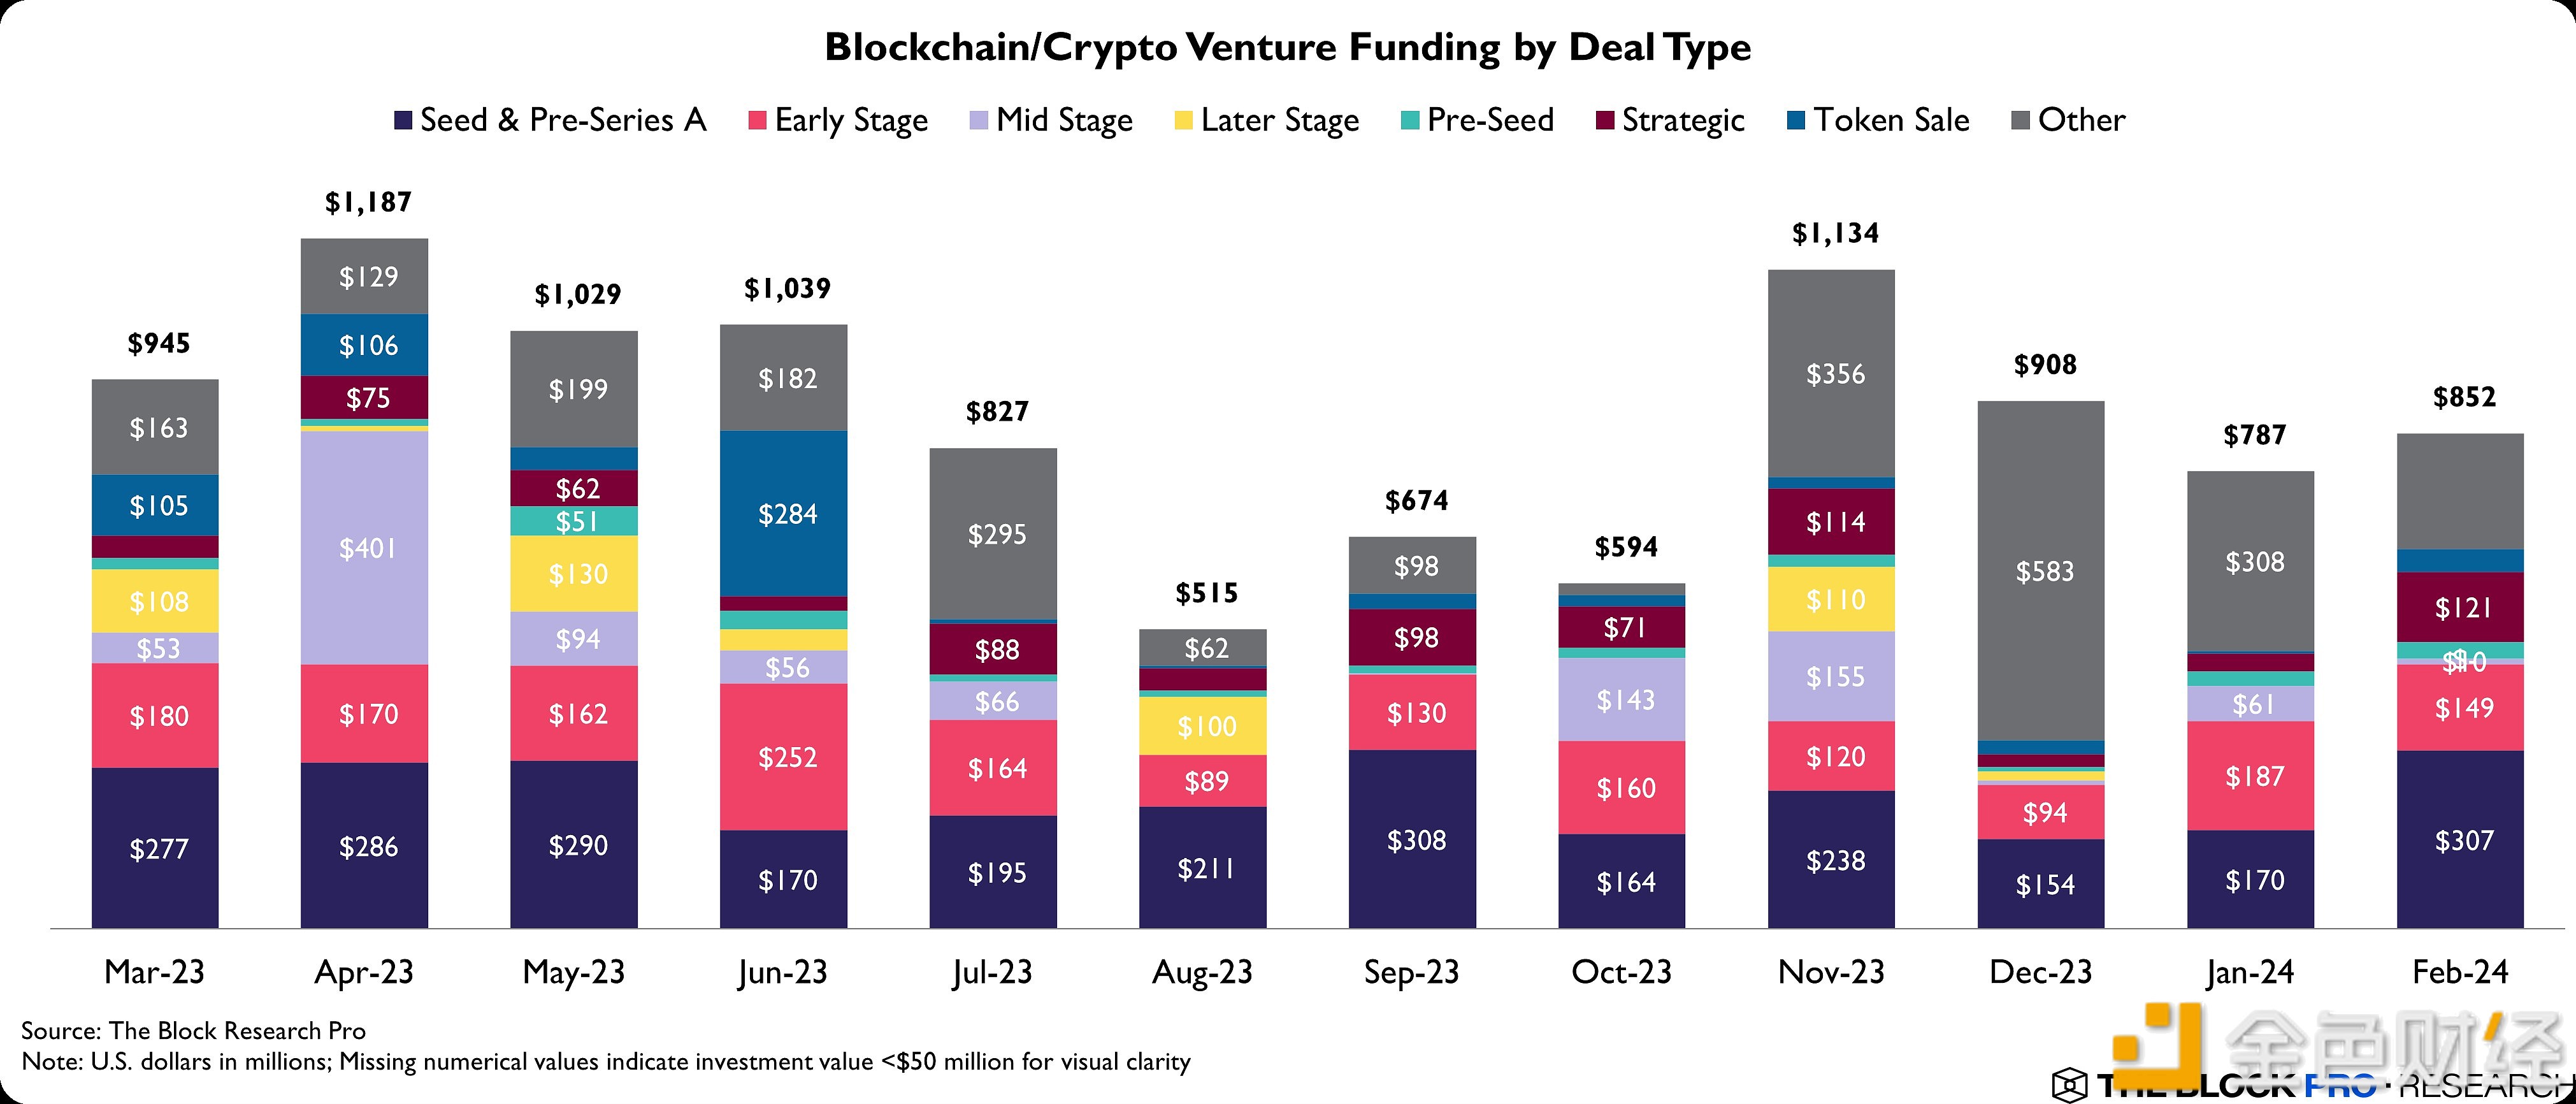The width and height of the screenshot is (2576, 1104).
Task: Click the Token Sale blue legend swatch
Action: [1796, 121]
